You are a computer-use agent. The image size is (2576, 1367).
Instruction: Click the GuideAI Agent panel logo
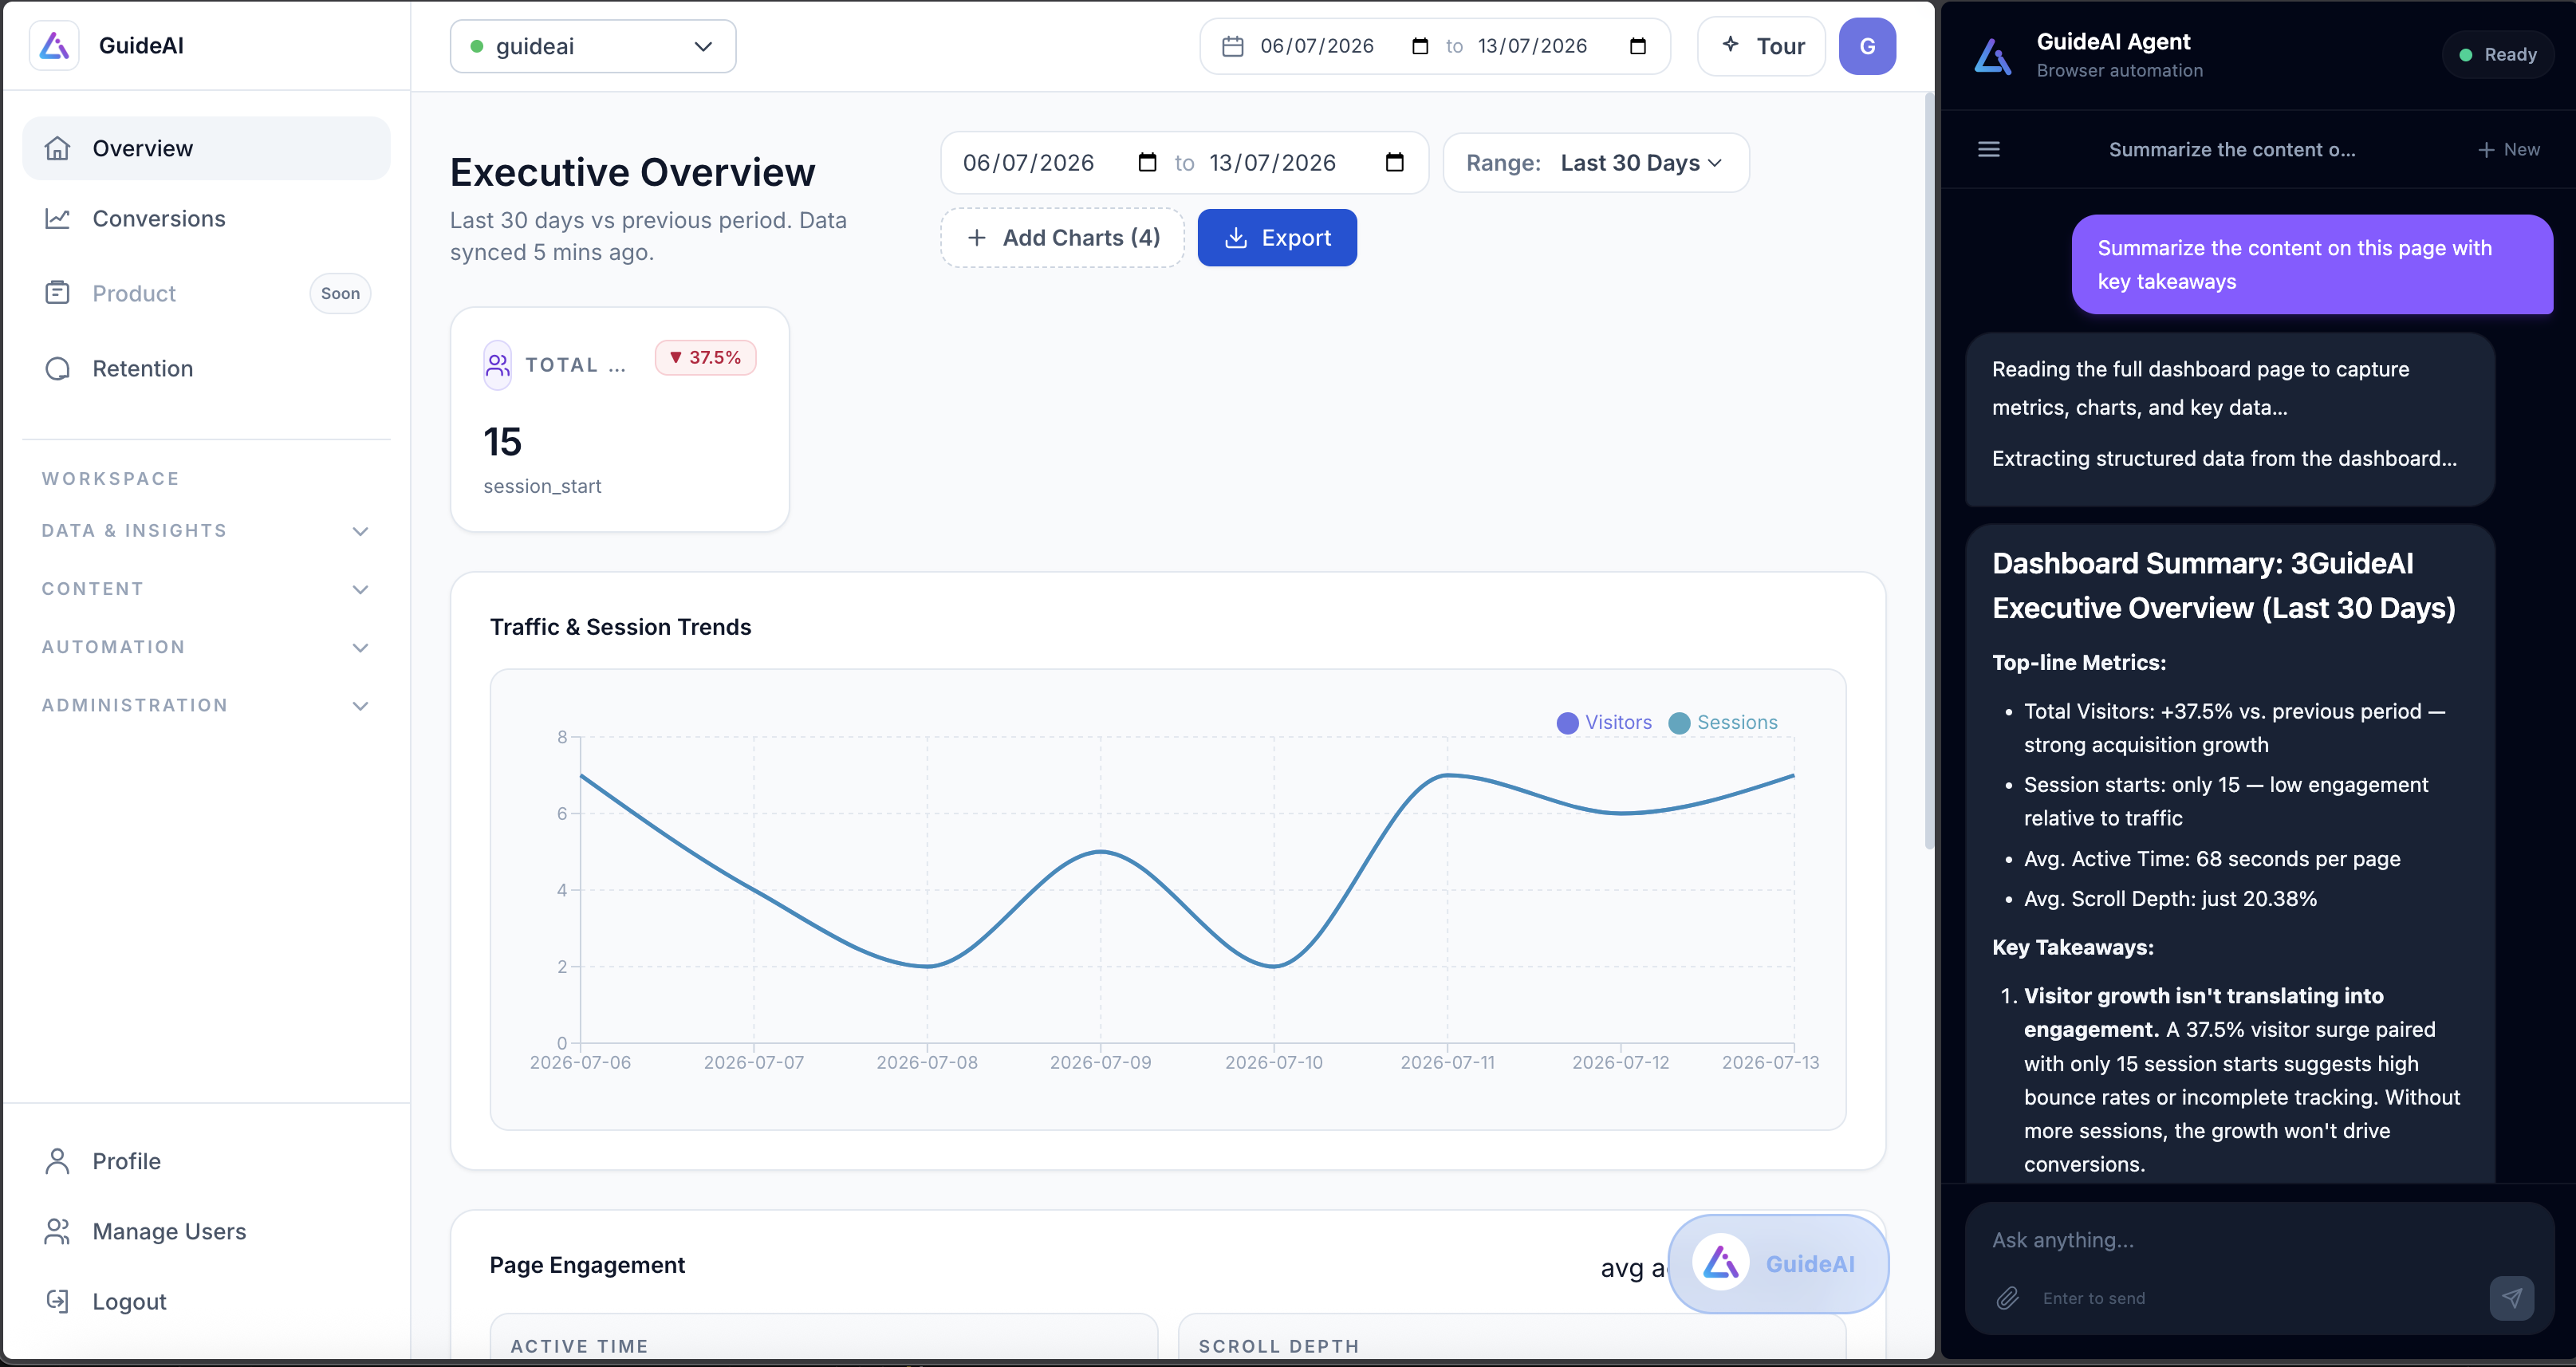[x=1992, y=56]
